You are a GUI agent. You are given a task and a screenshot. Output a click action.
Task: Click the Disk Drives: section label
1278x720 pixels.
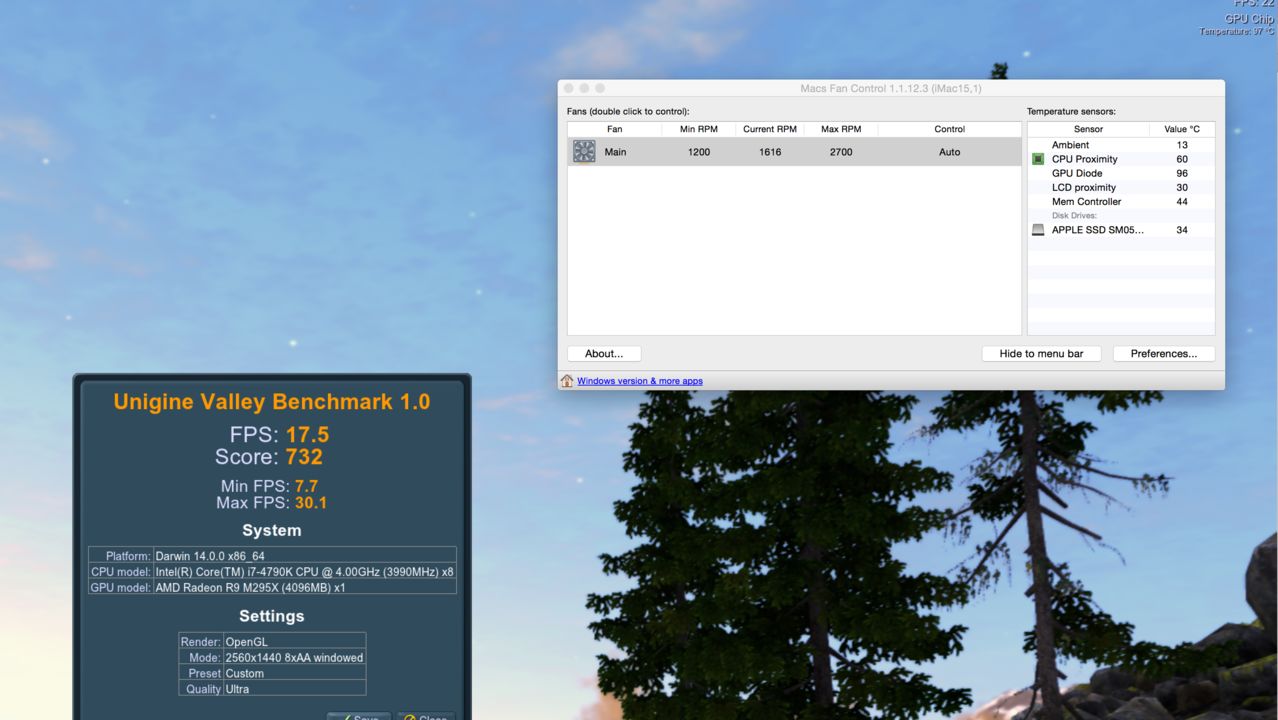(x=1074, y=215)
